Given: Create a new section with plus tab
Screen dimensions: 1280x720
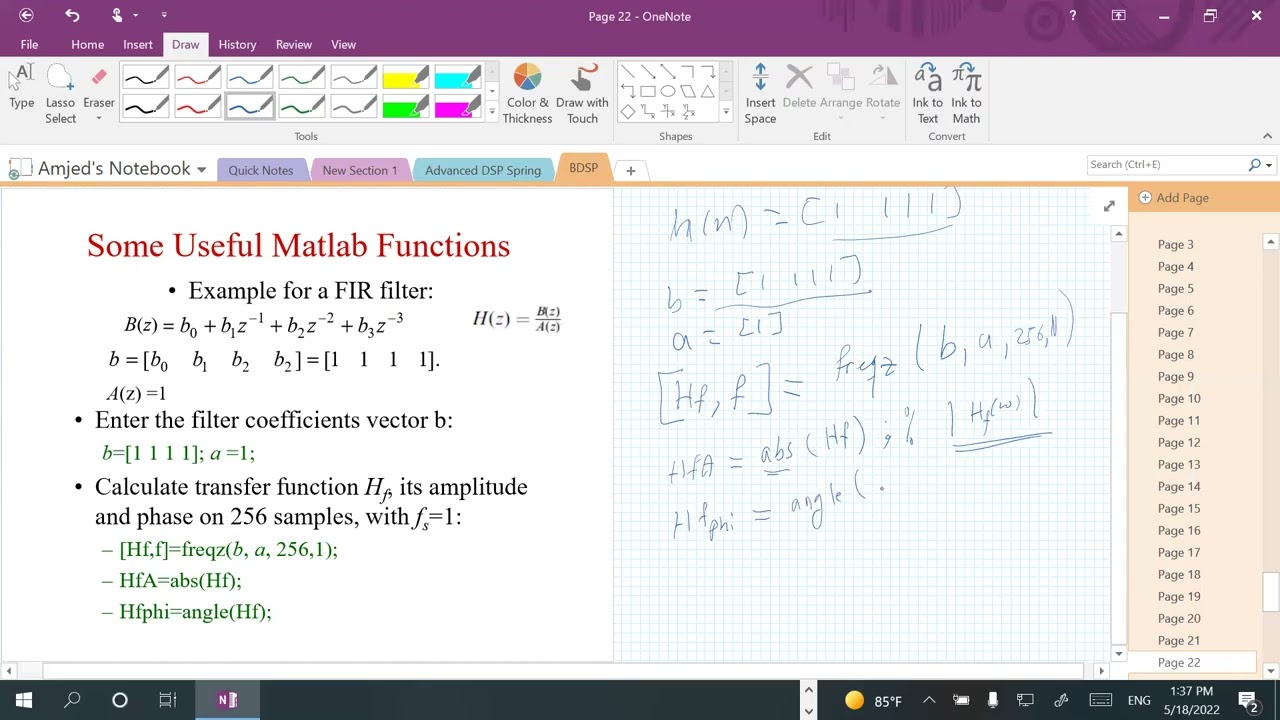Looking at the screenshot, I should (x=630, y=171).
